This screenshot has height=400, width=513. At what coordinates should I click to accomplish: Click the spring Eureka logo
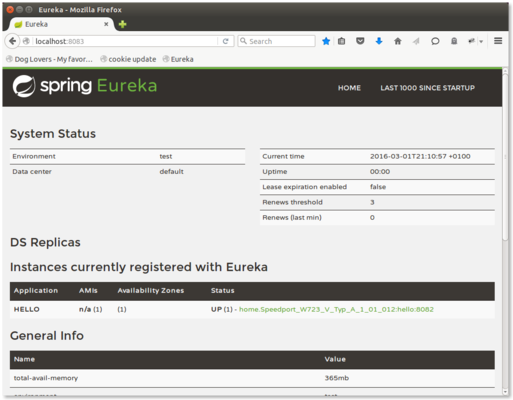85,86
